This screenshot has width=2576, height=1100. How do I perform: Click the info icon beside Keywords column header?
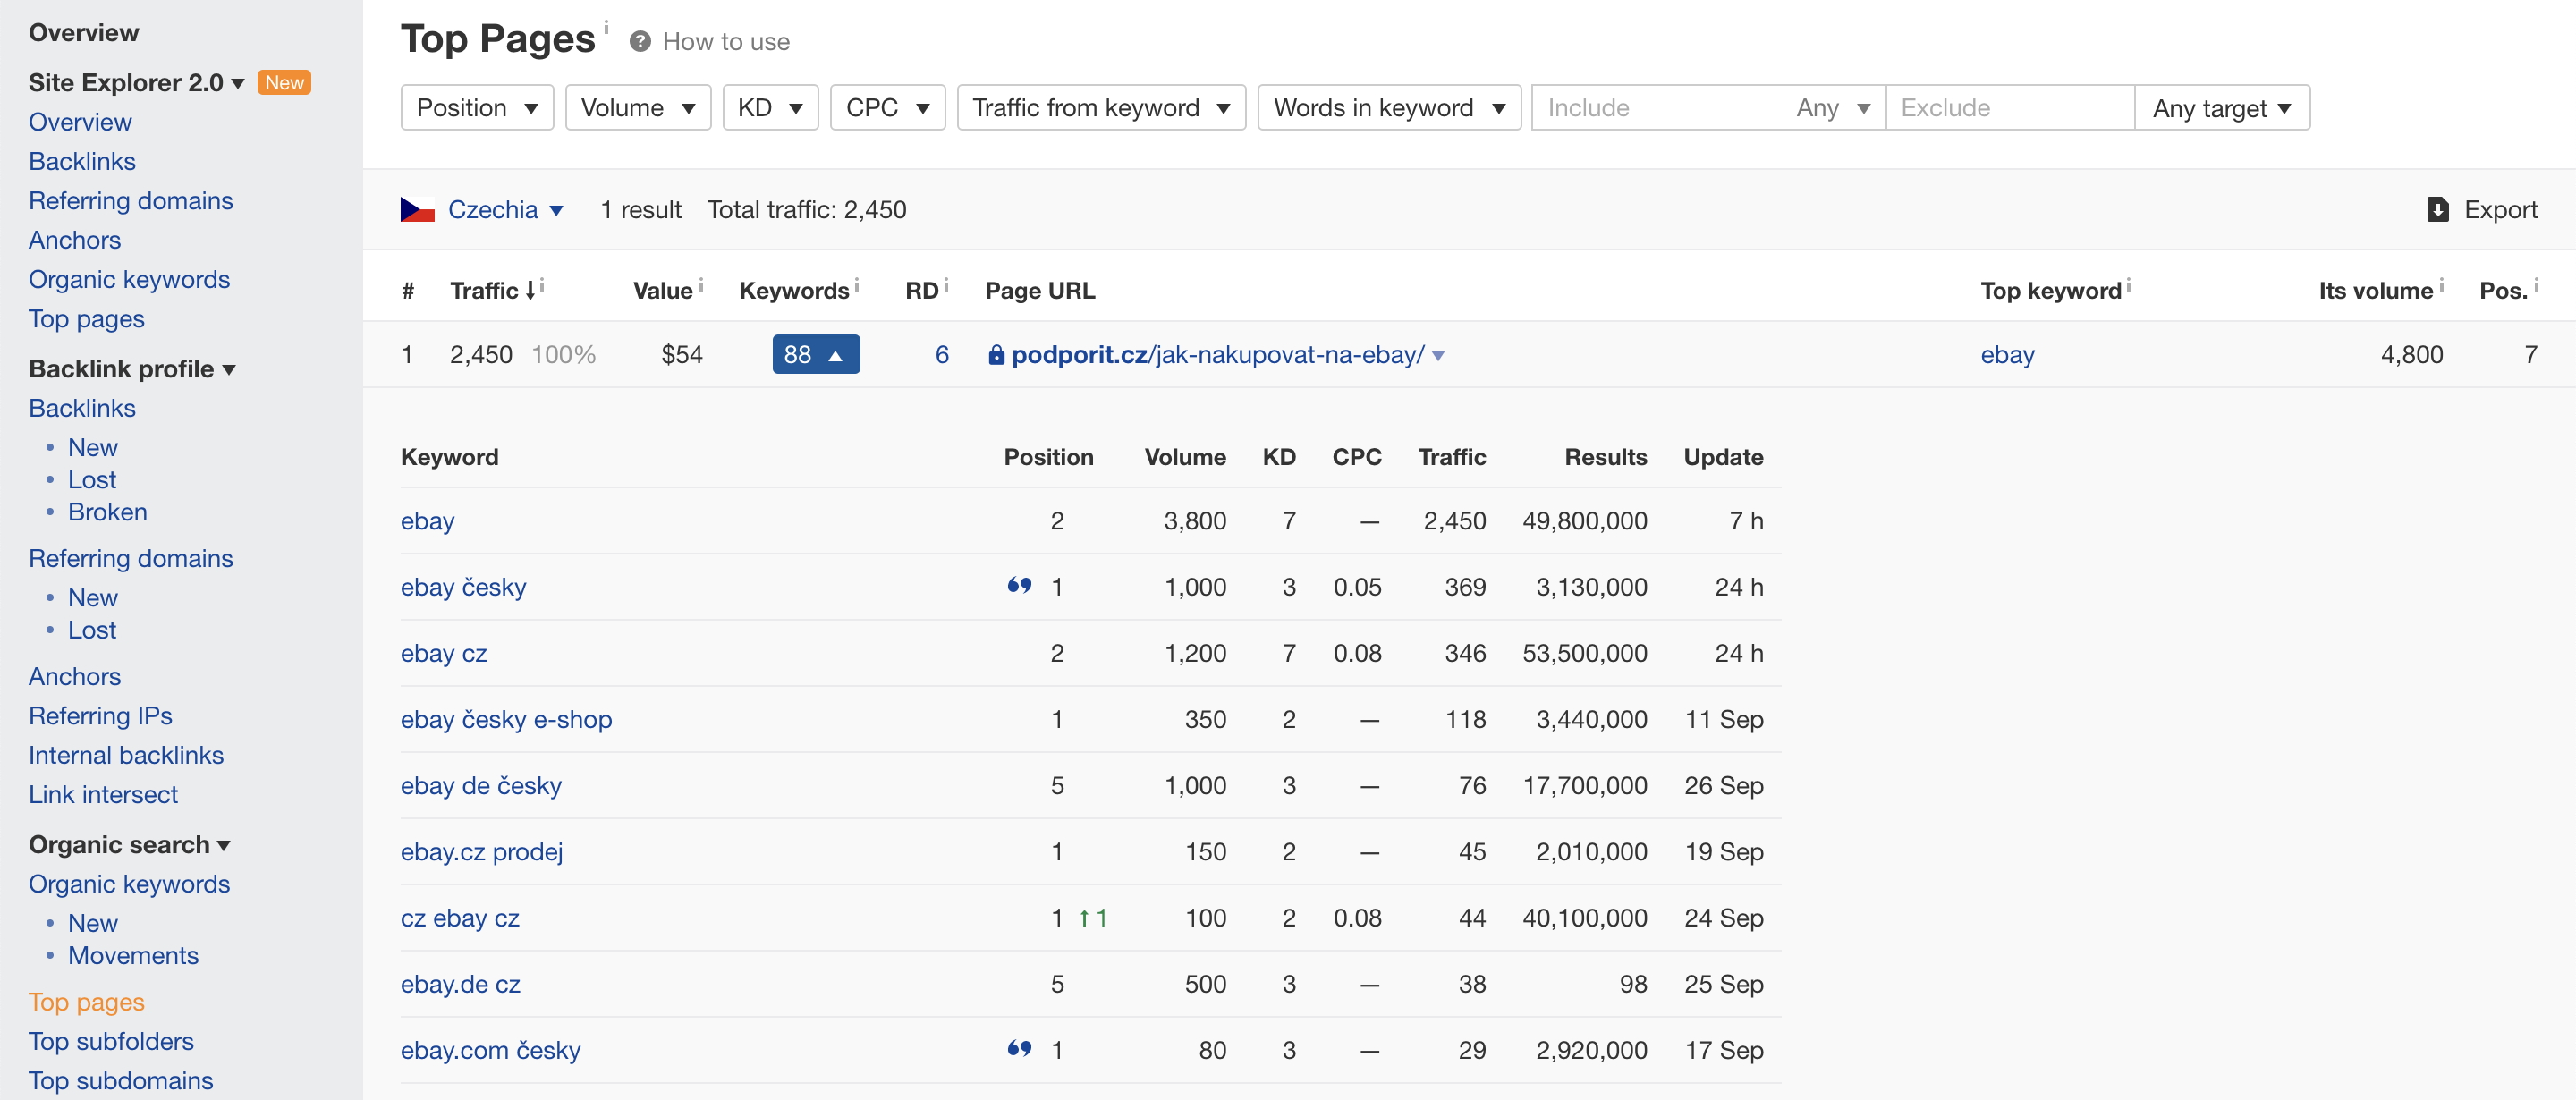coord(857,286)
